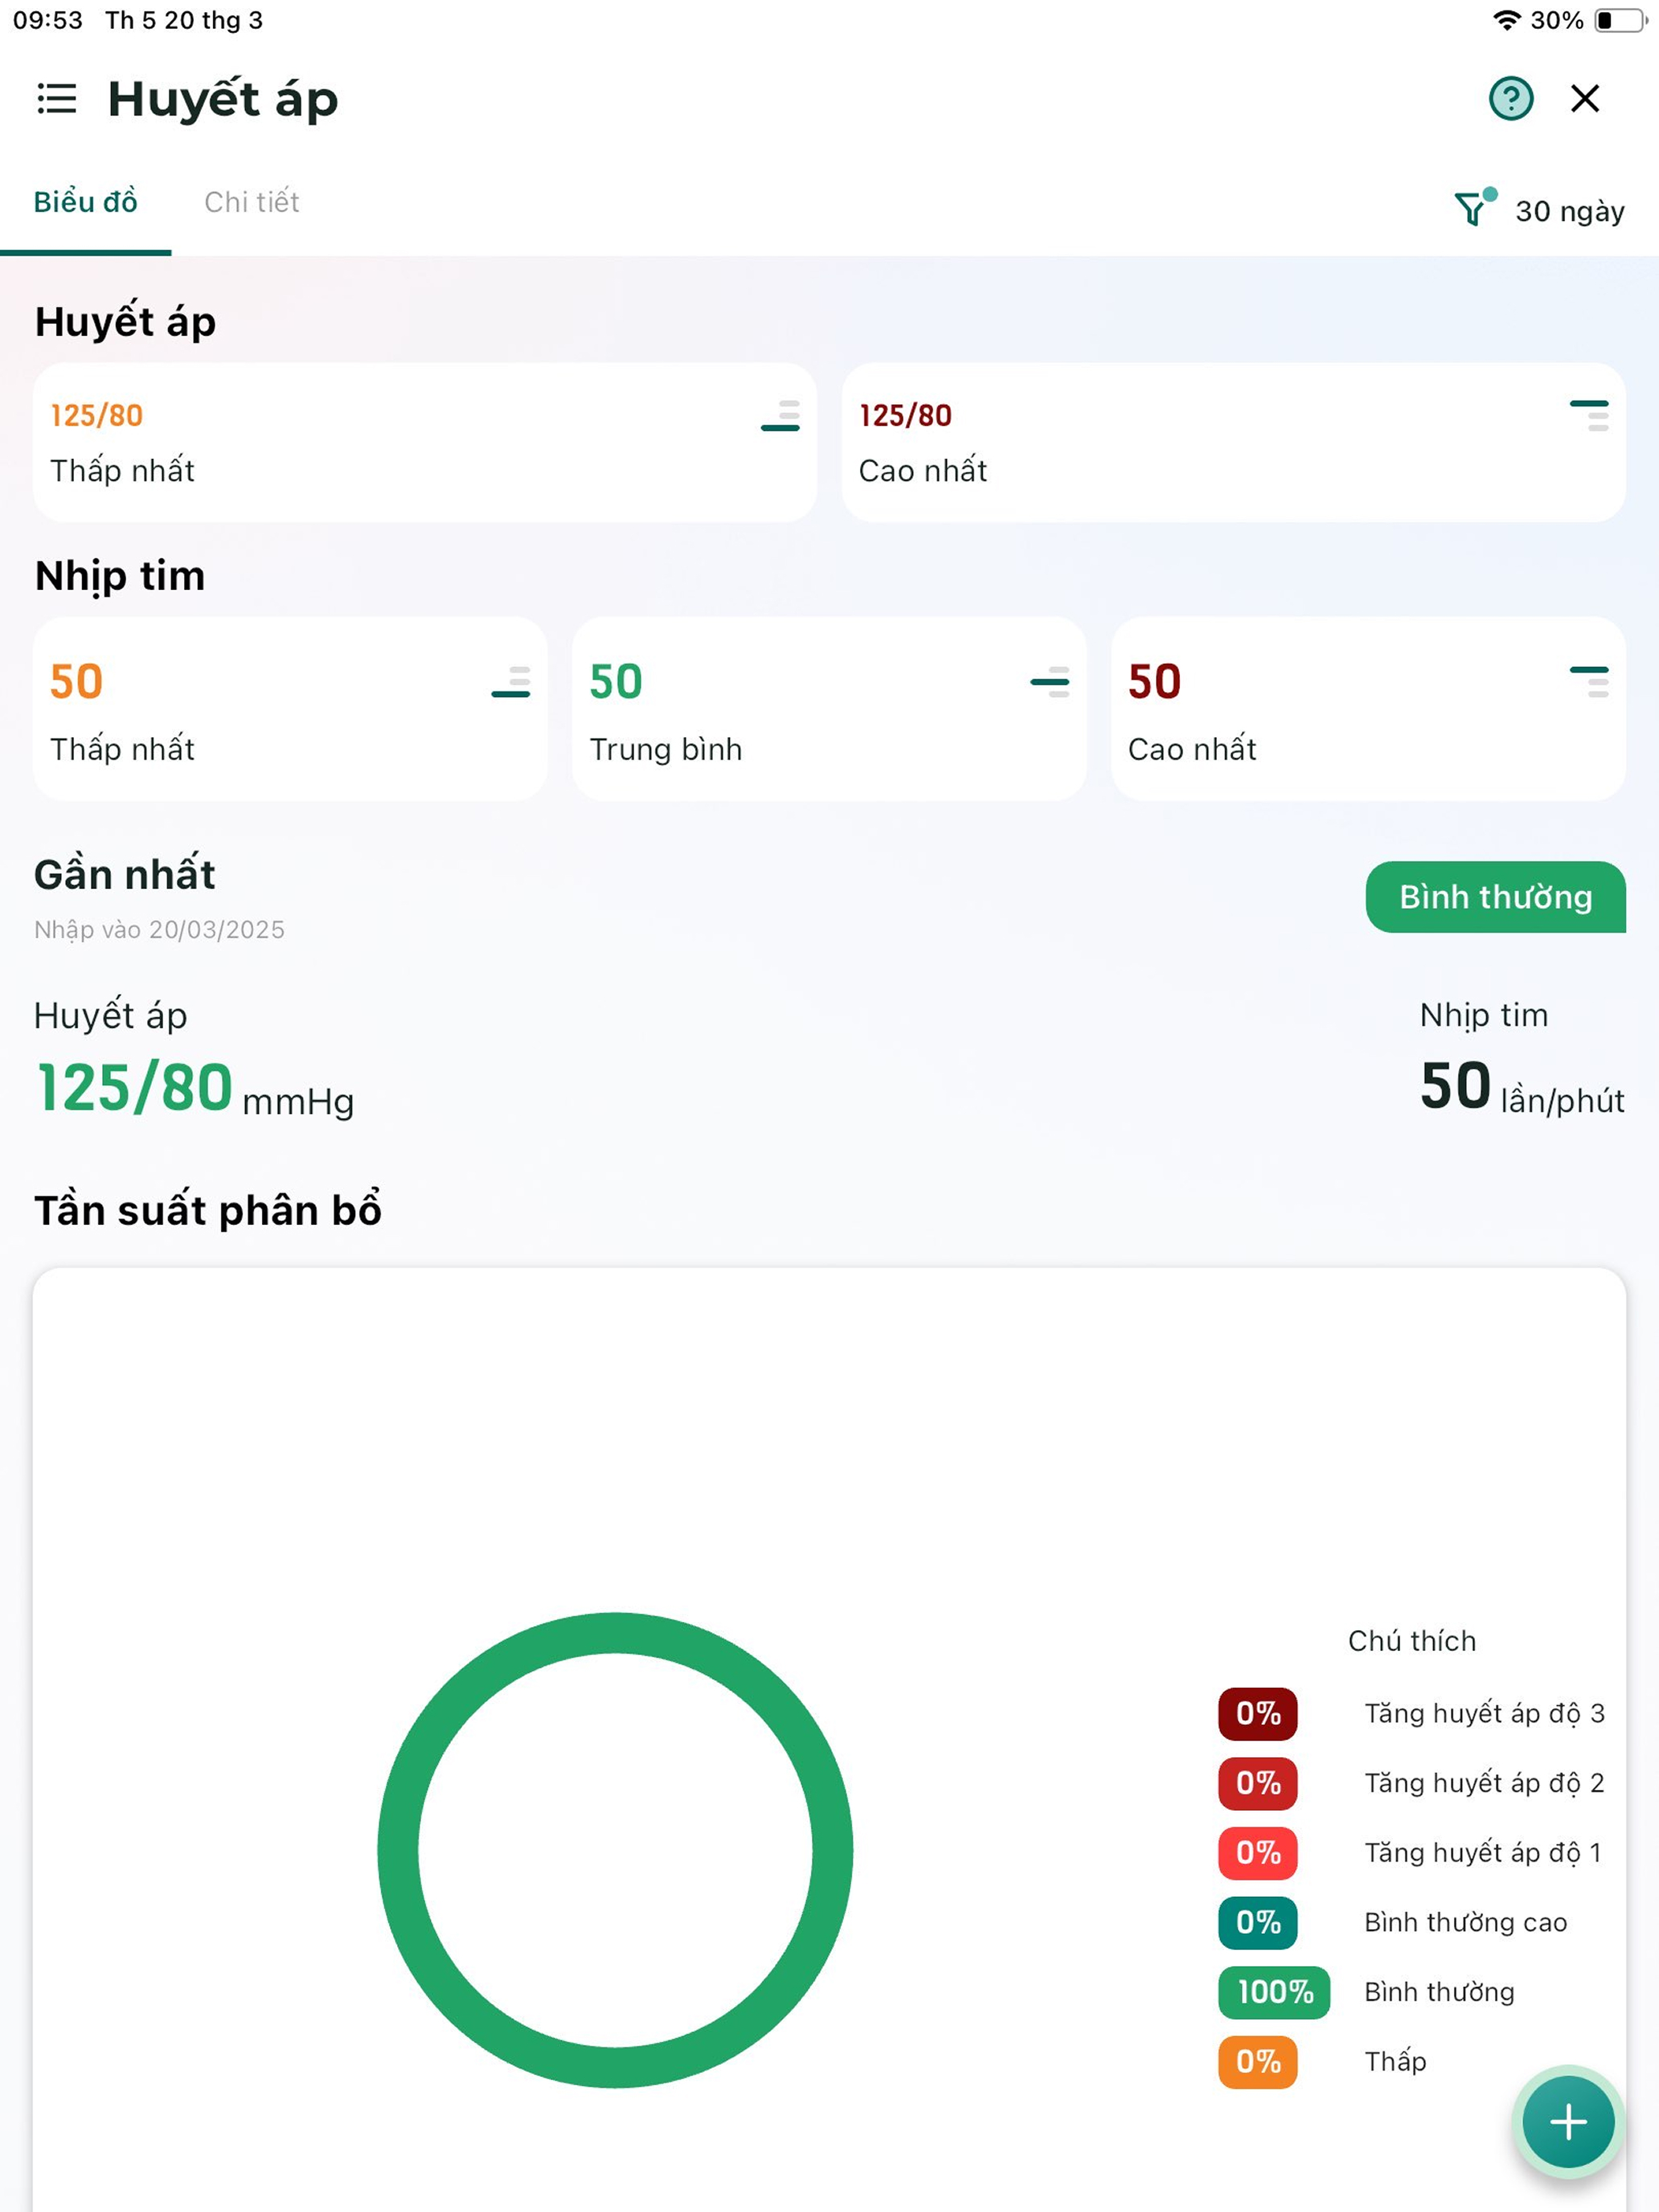
Task: Tap the high-level icon on heart rate Cao nhất card
Action: click(1589, 682)
